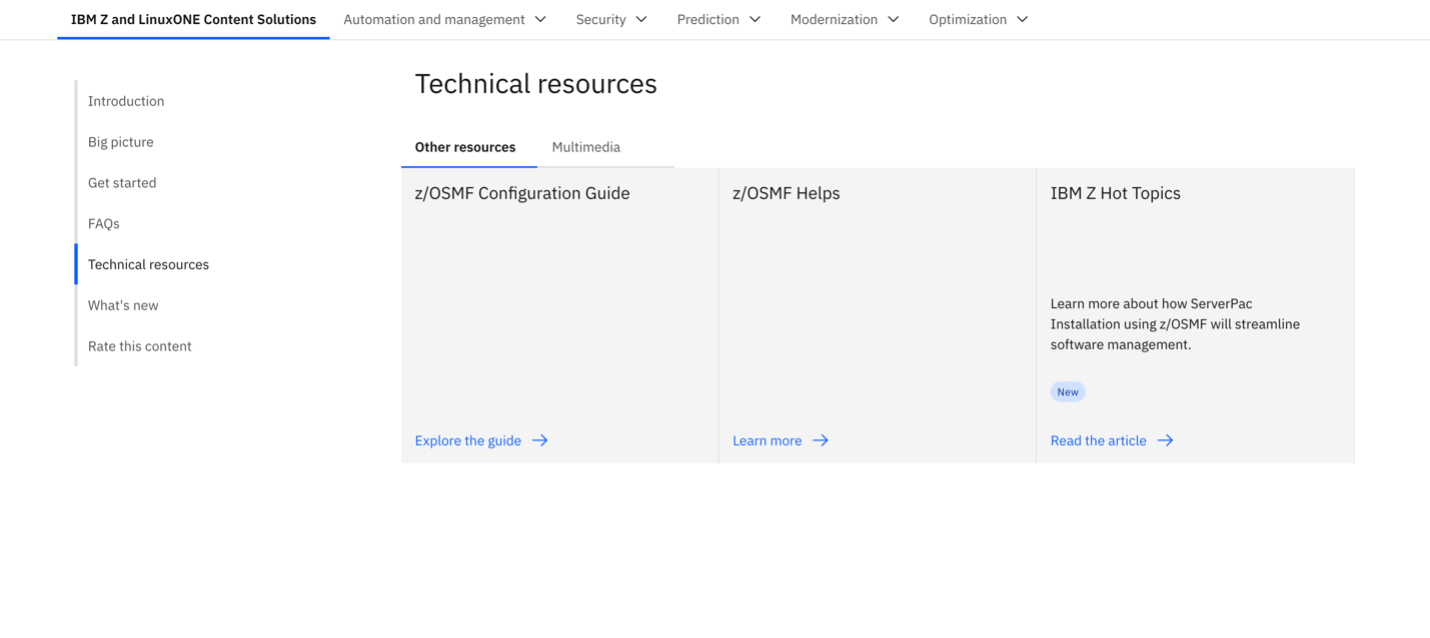Expand the Modernization menu
Viewport: 1430px width, 638px height.
(845, 19)
